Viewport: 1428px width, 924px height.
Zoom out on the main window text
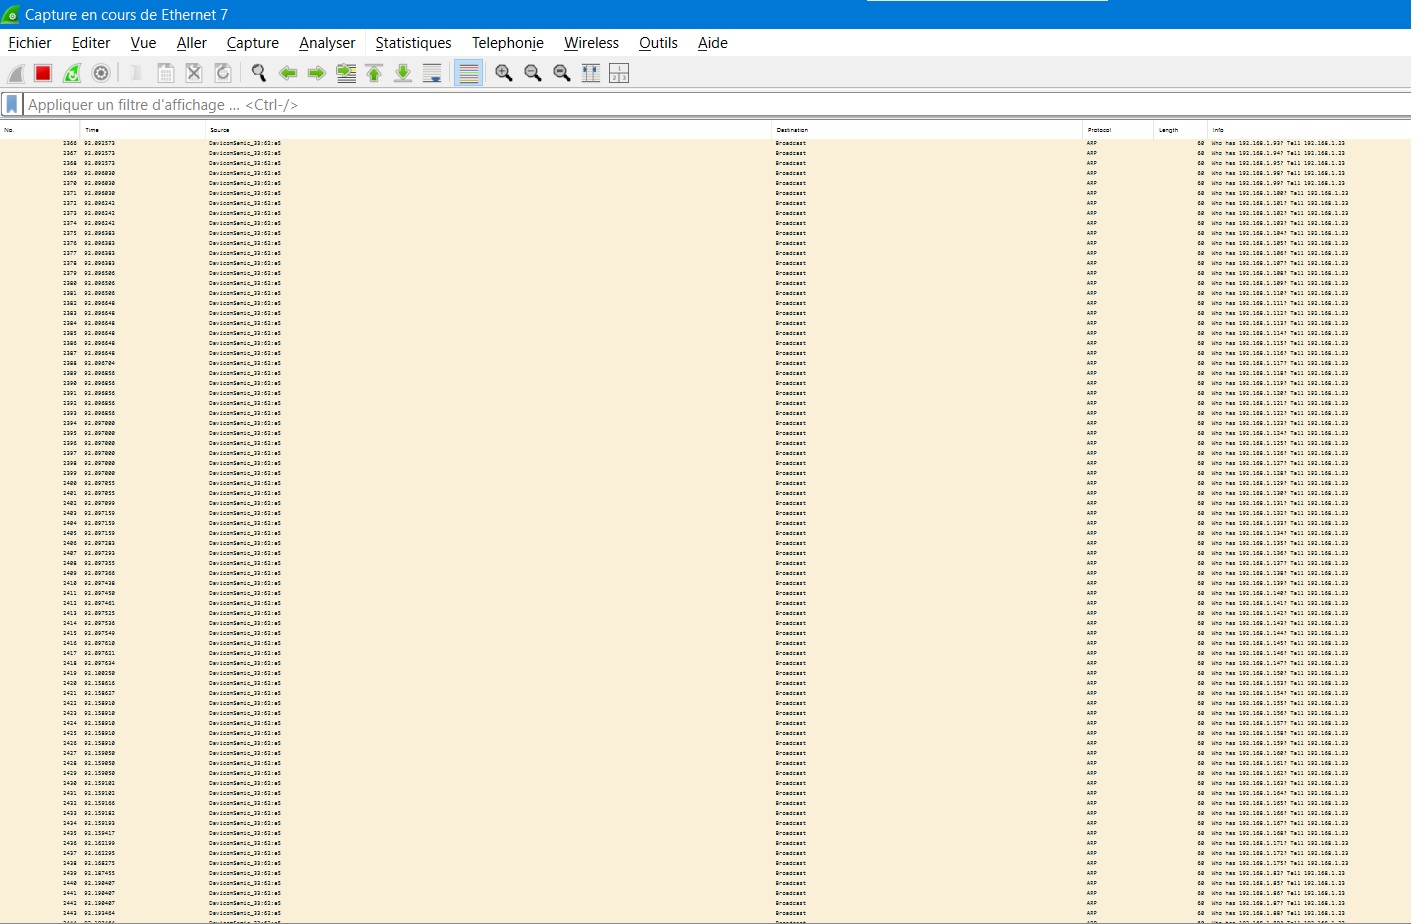(x=533, y=73)
